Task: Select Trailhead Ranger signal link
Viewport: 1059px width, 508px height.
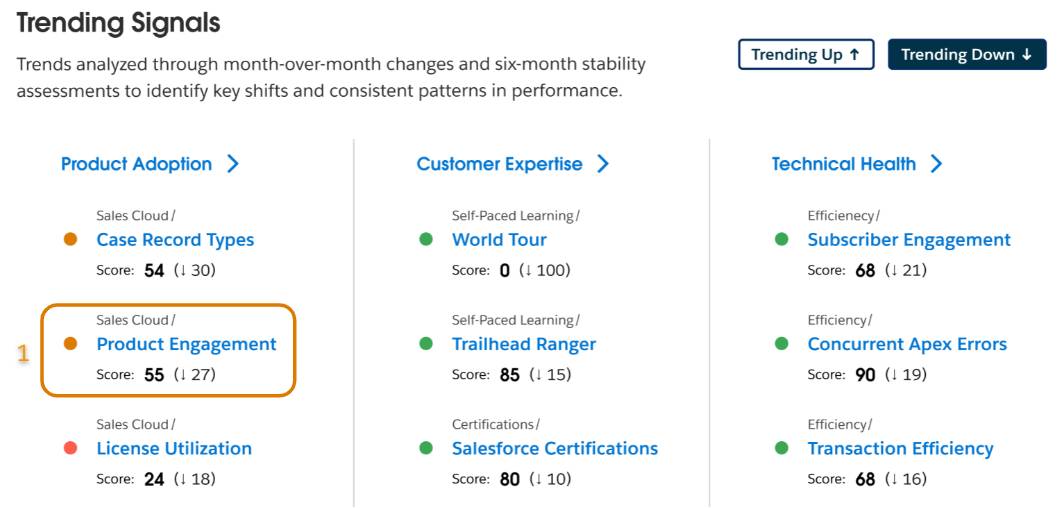Action: point(523,344)
